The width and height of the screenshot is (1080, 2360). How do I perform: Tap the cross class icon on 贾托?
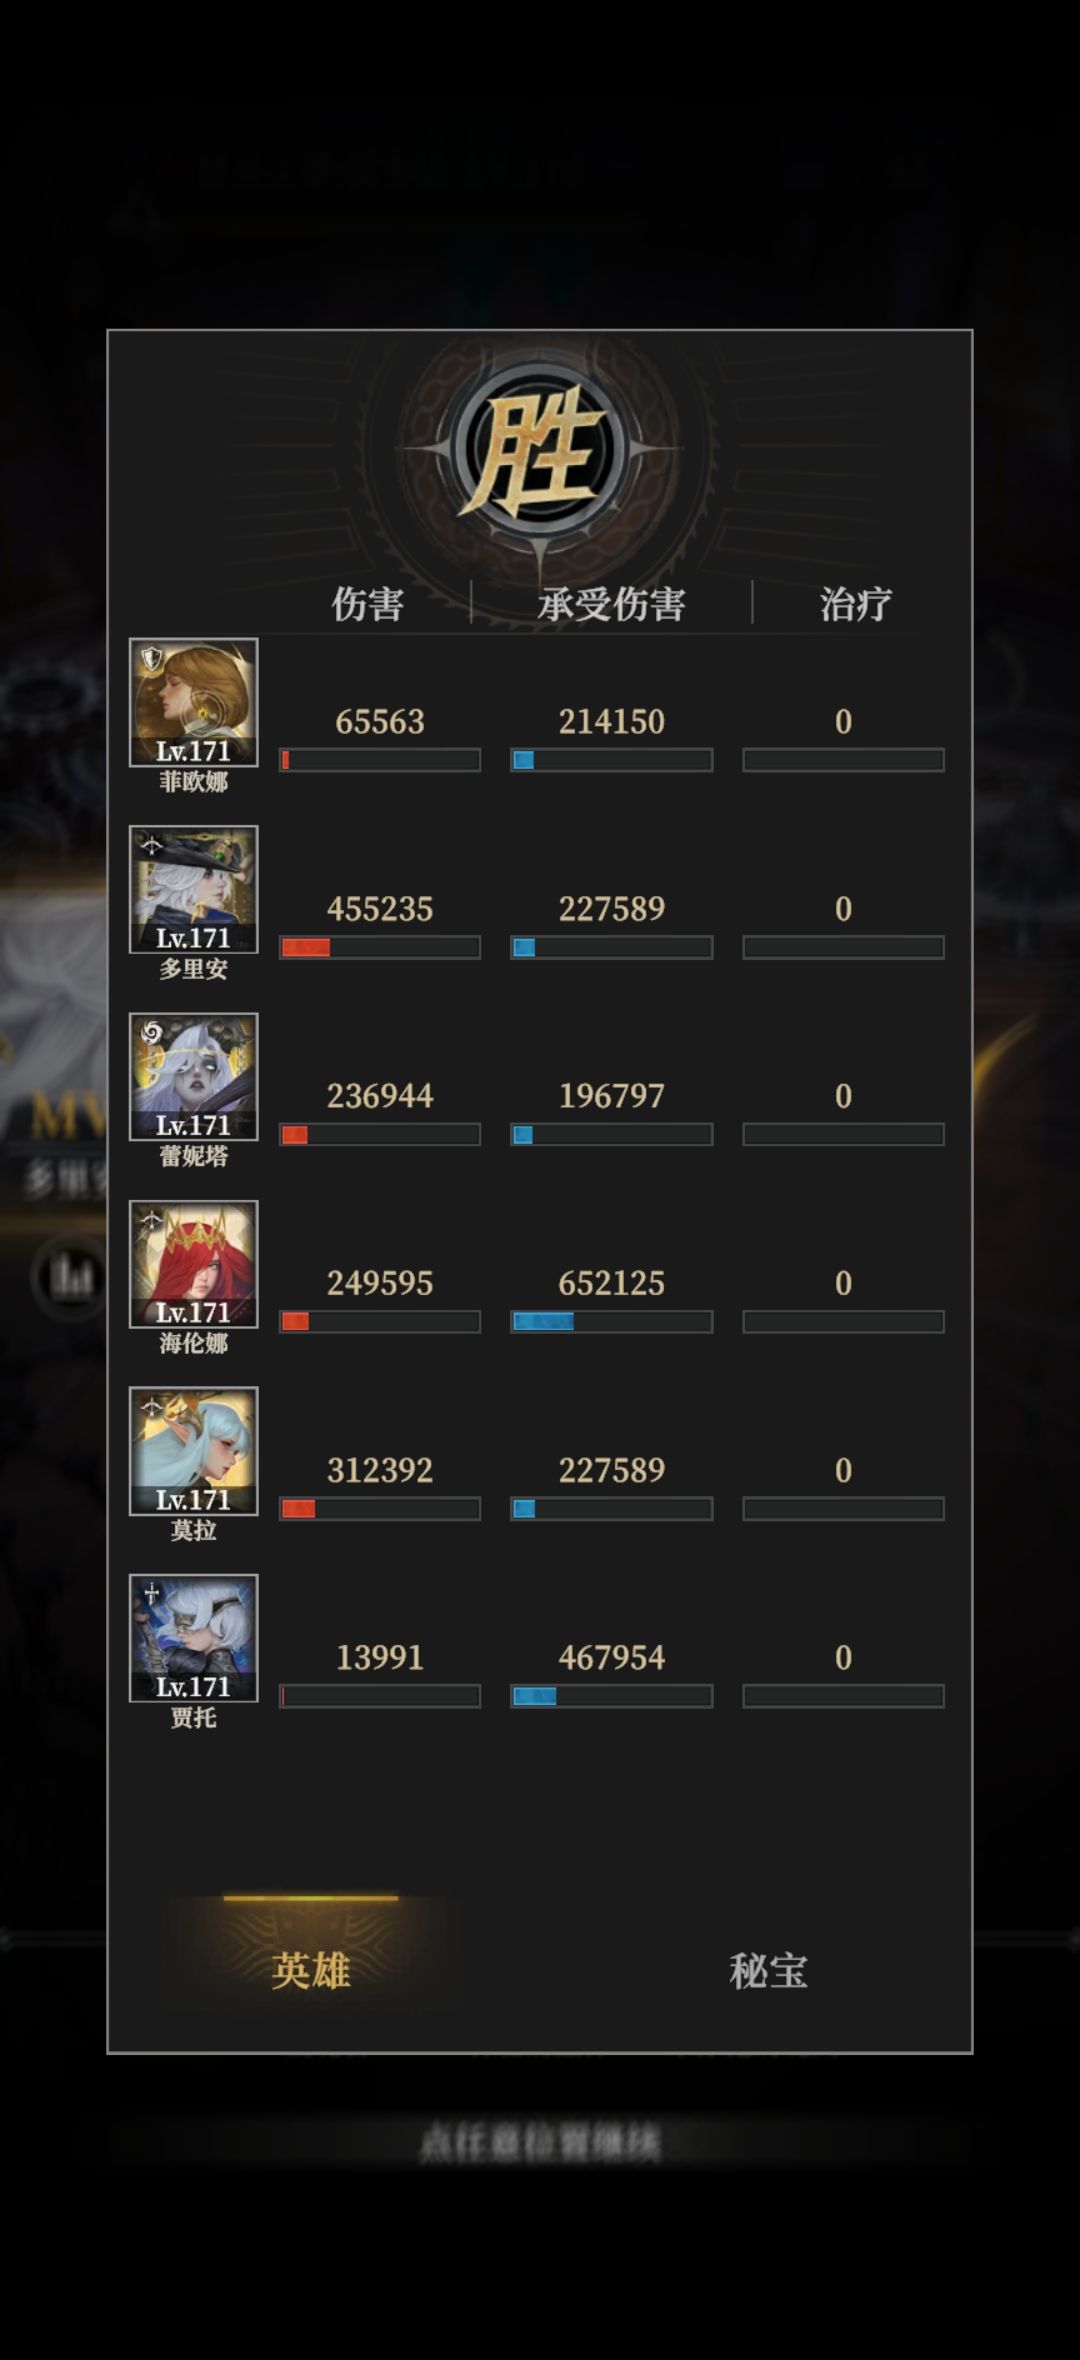point(151,1594)
